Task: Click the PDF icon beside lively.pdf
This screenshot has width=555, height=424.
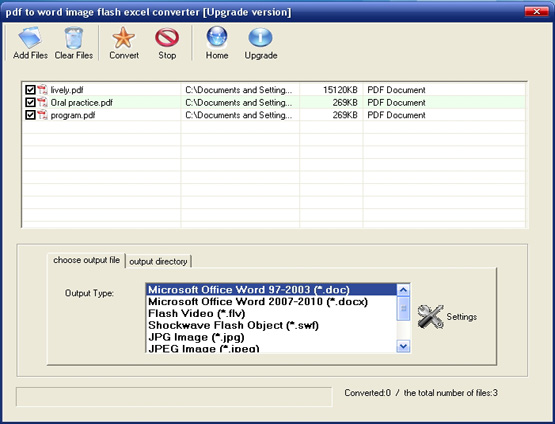Action: point(42,90)
